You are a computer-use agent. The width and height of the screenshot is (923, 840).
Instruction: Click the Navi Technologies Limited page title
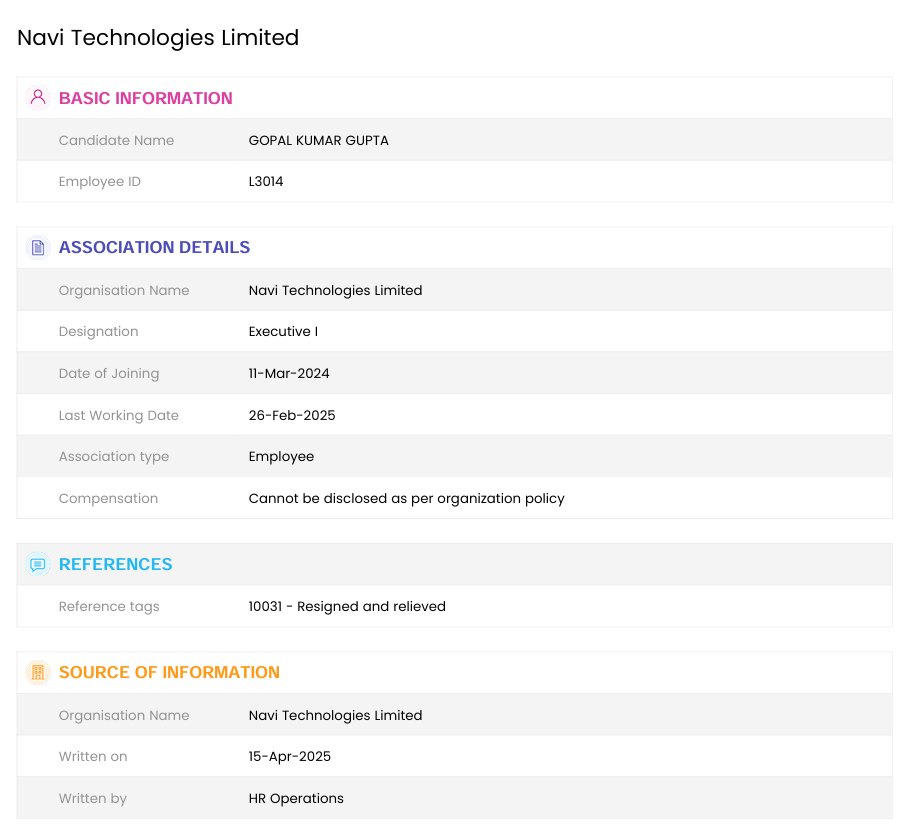click(158, 38)
